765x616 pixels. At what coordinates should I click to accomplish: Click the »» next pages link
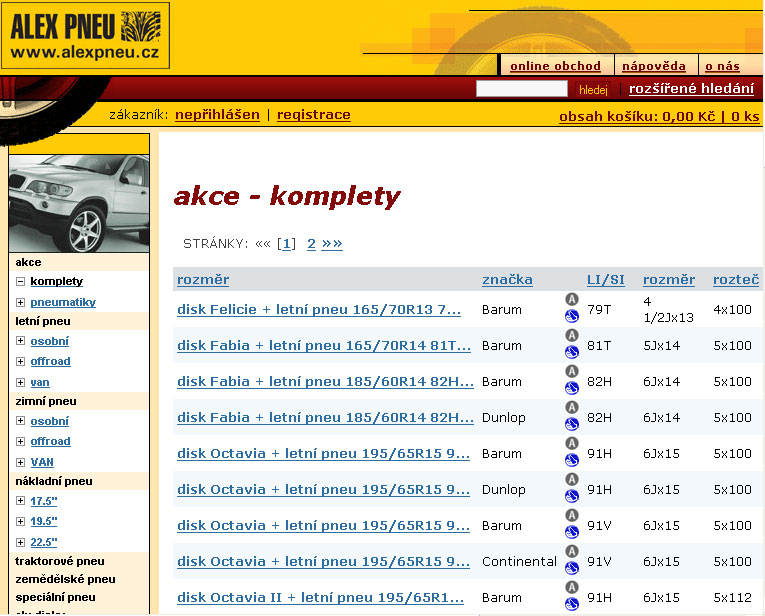point(332,243)
